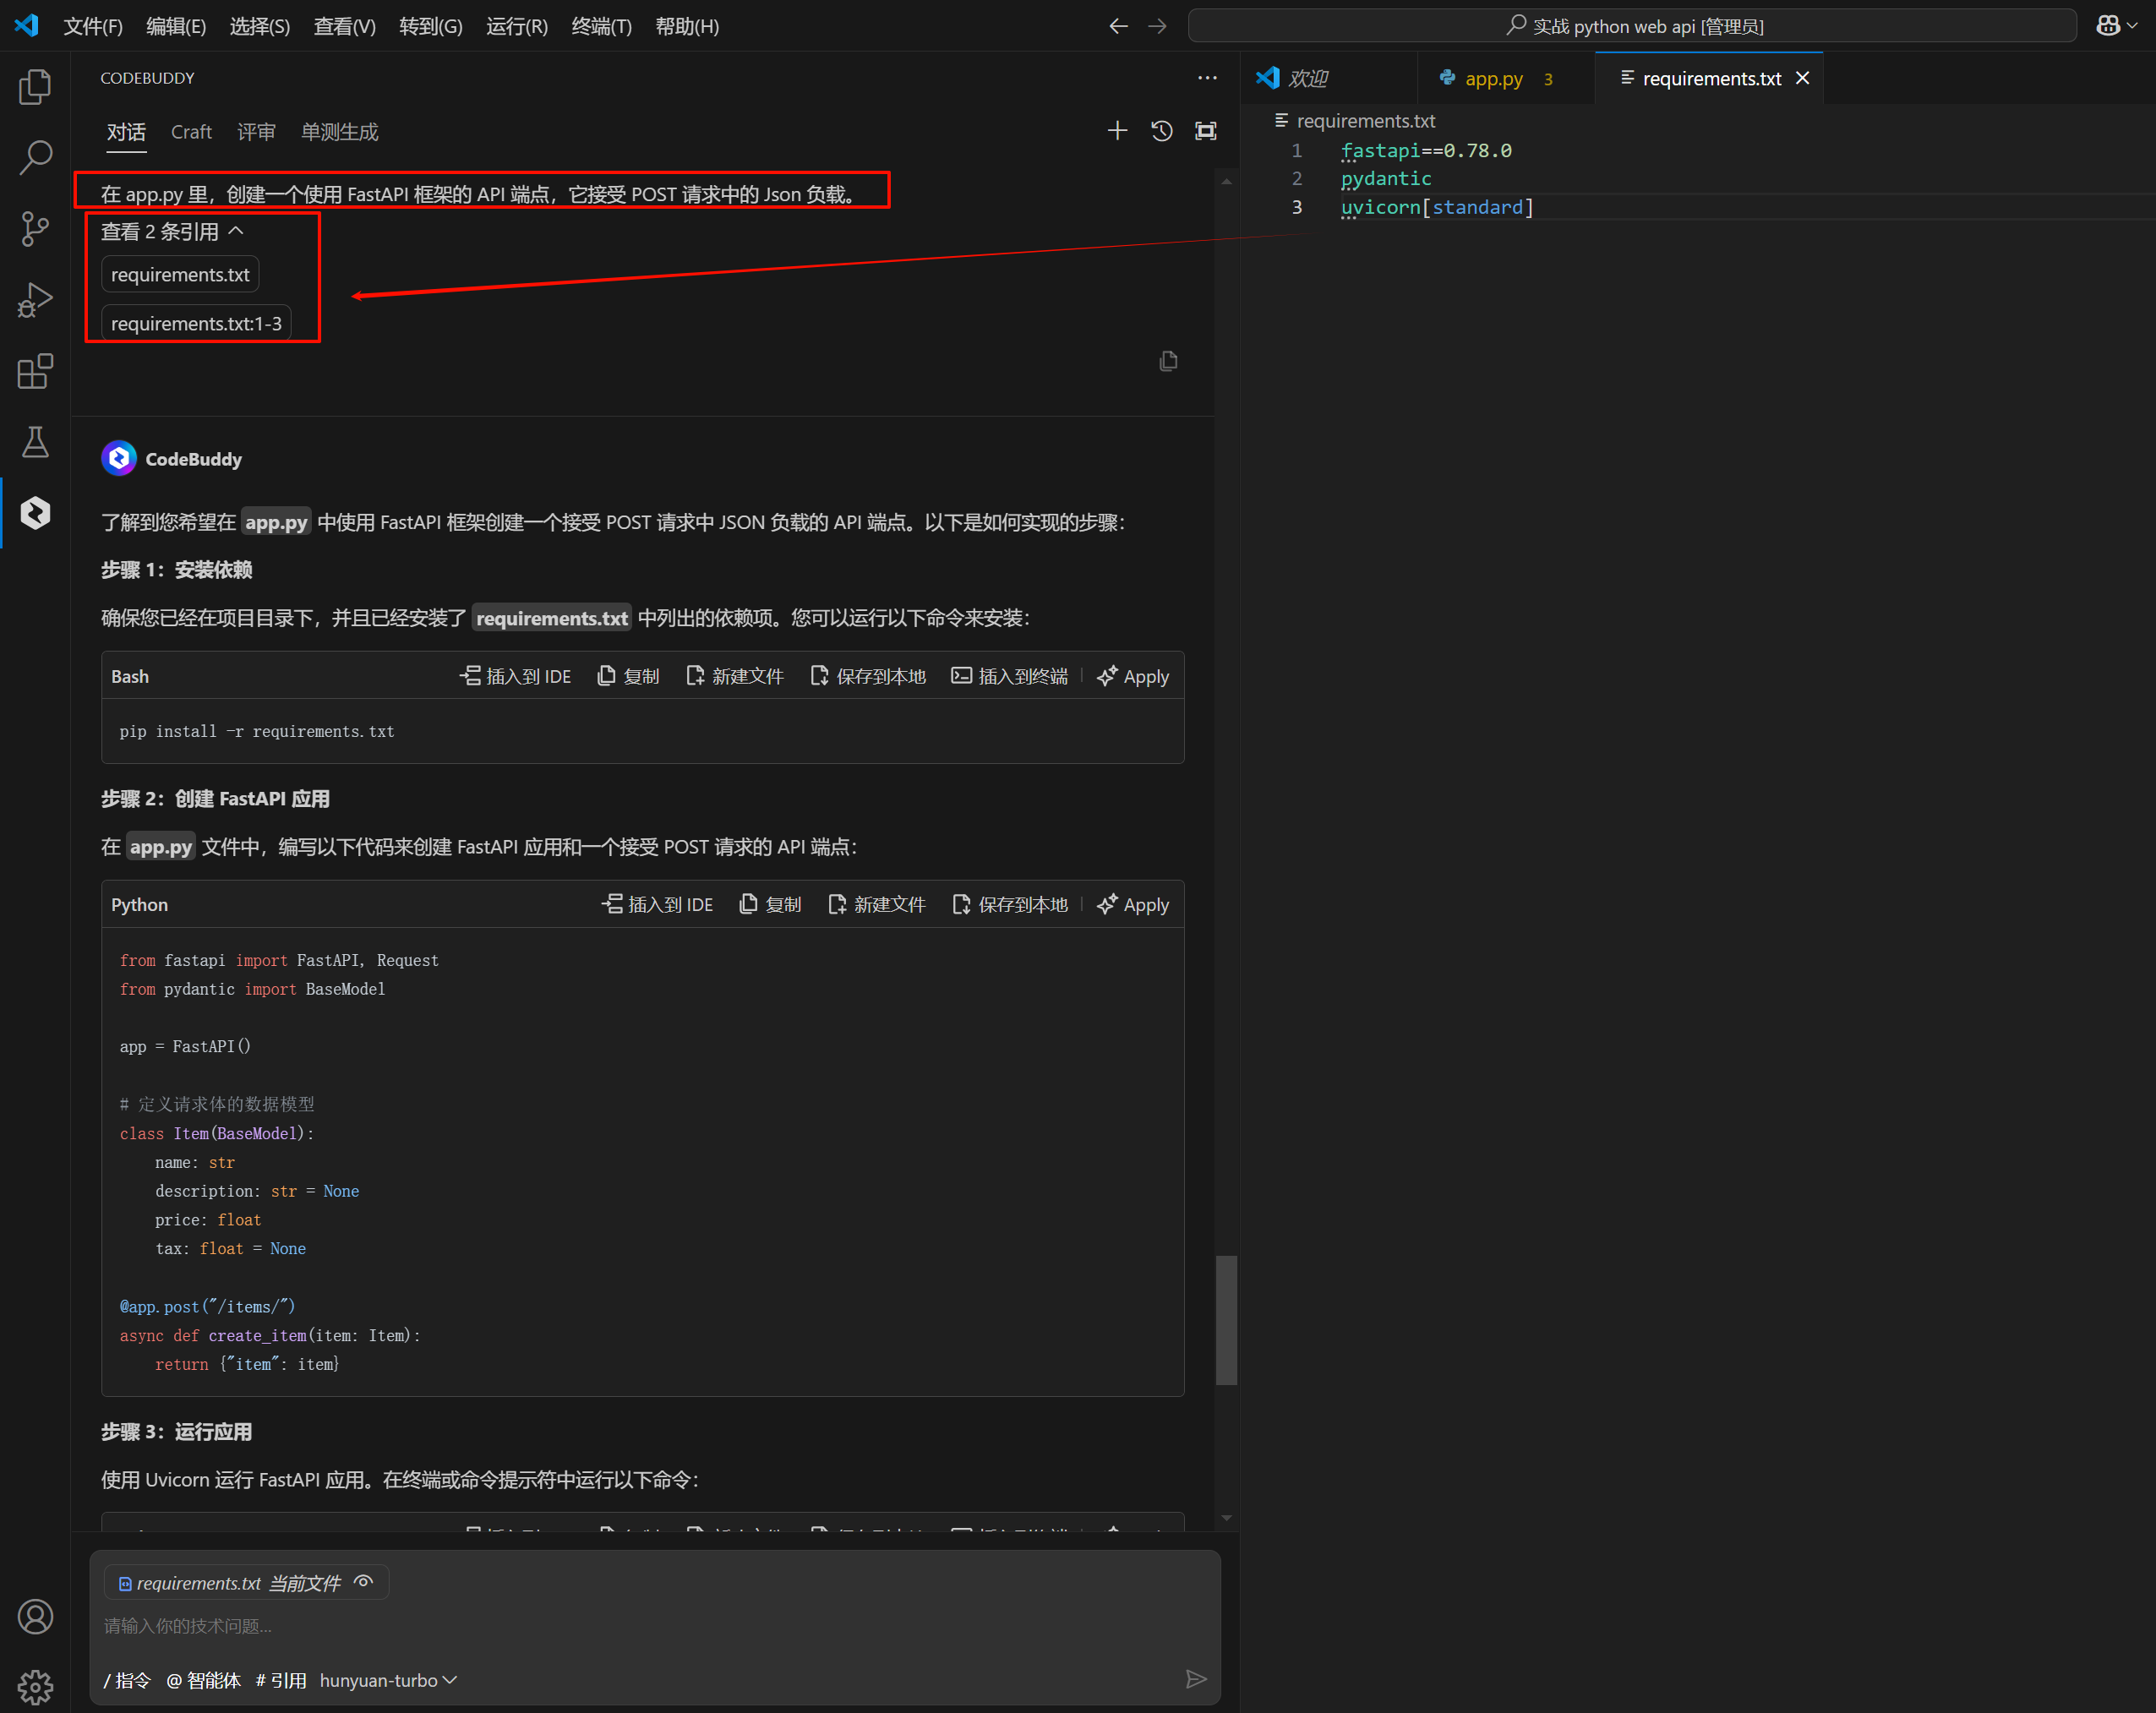
Task: Open the 终端(T) menu
Action: click(x=601, y=26)
